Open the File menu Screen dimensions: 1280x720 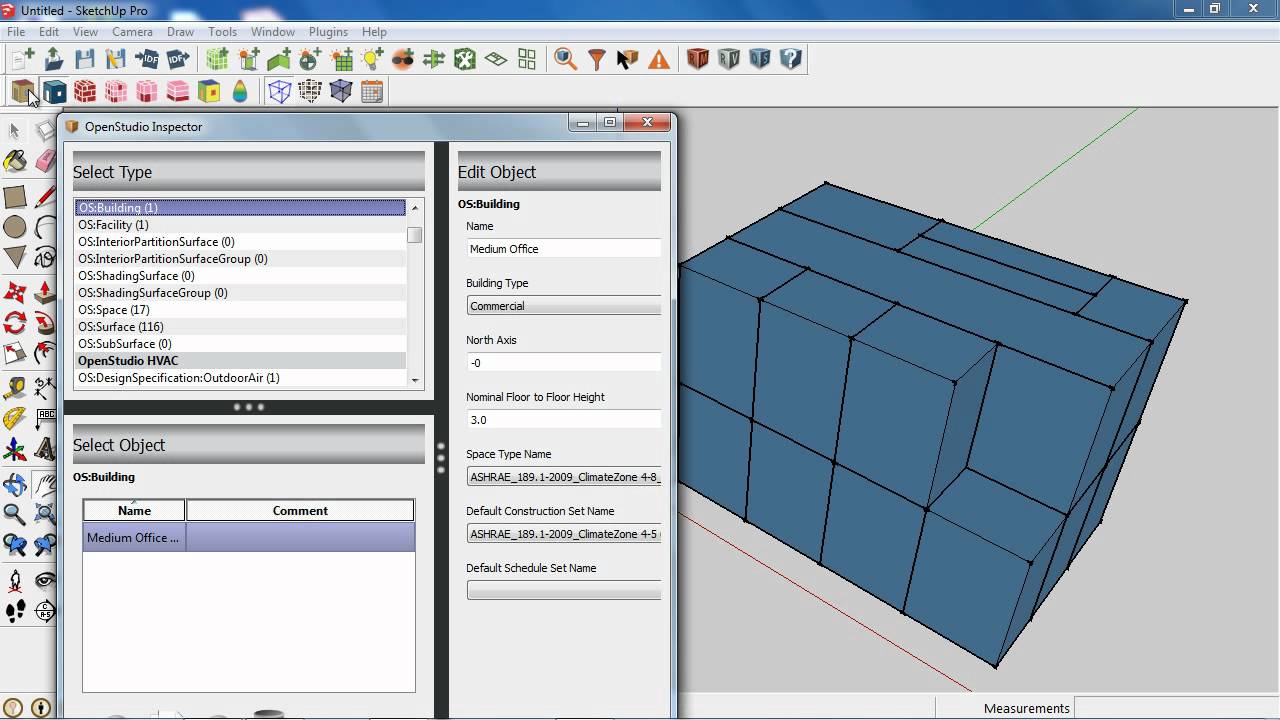click(16, 32)
